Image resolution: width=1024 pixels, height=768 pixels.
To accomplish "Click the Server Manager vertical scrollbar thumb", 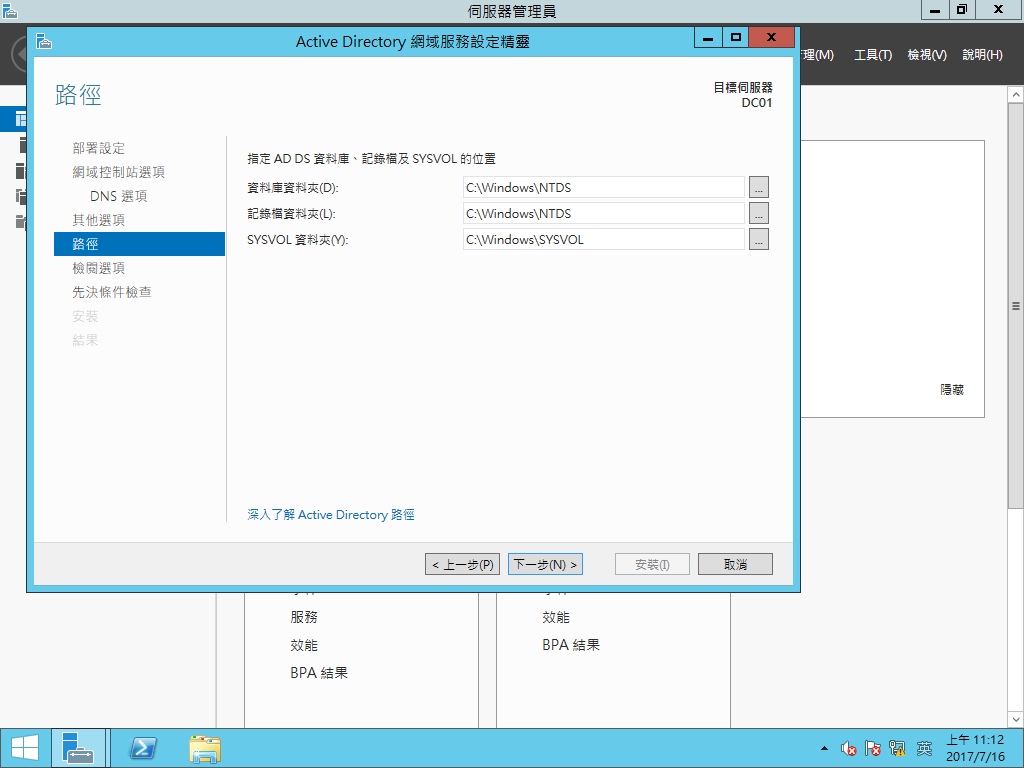I will coord(1016,306).
